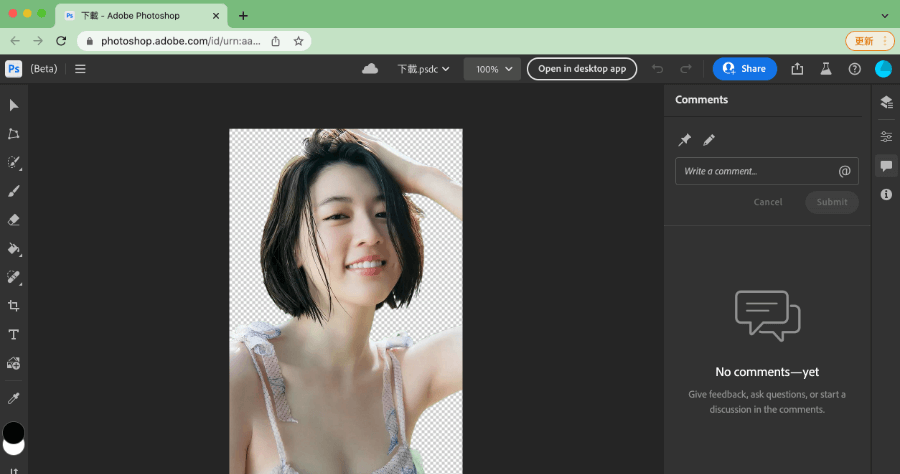Viewport: 900px width, 474px height.
Task: Select the comment drawing pencil tool
Action: click(709, 139)
